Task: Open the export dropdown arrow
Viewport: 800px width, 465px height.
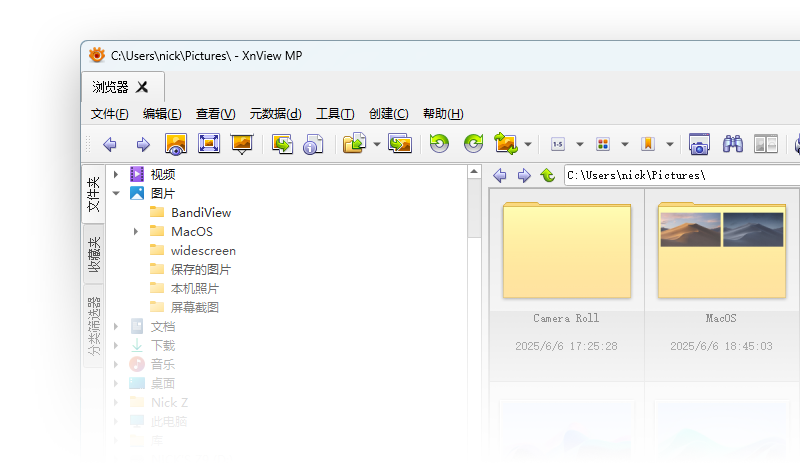Action: point(377,144)
